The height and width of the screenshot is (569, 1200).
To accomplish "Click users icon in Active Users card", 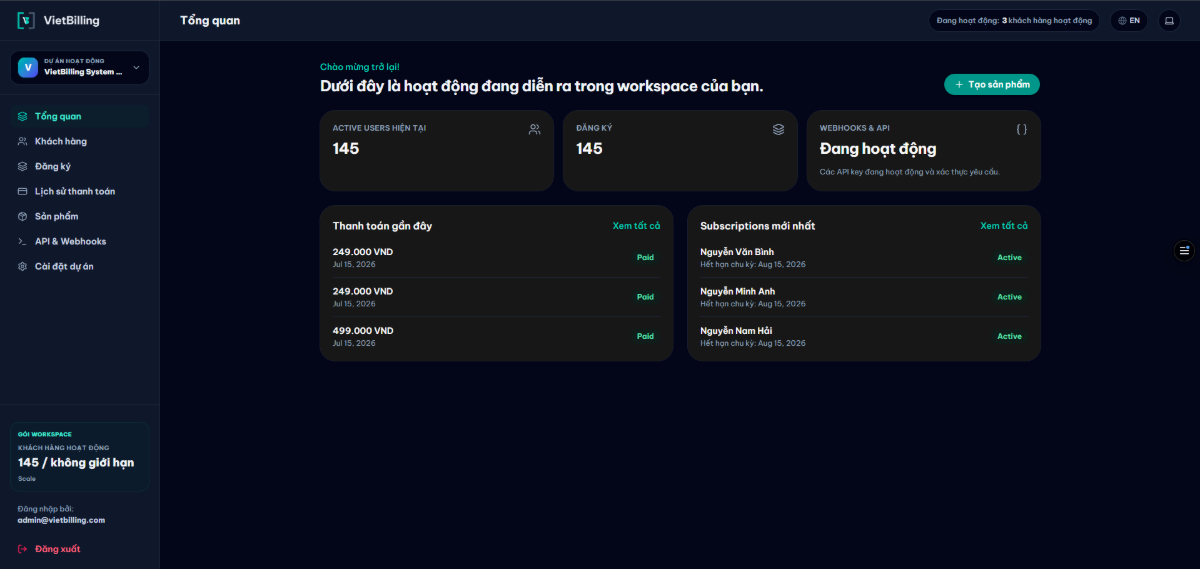I will tap(534, 129).
